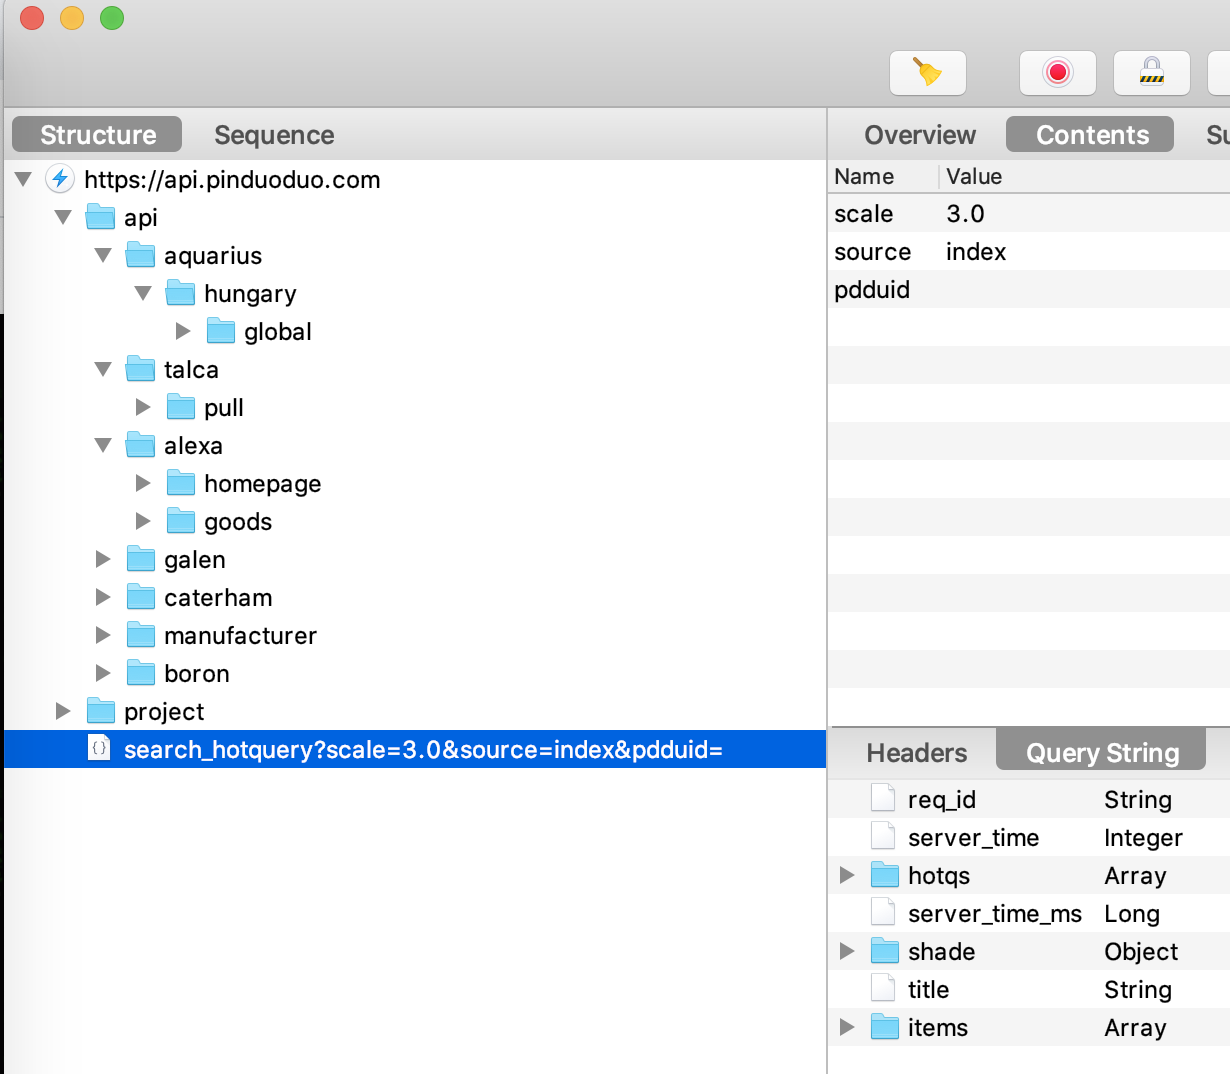
Task: Select the pdduid parameter row
Action: tap(1030, 289)
